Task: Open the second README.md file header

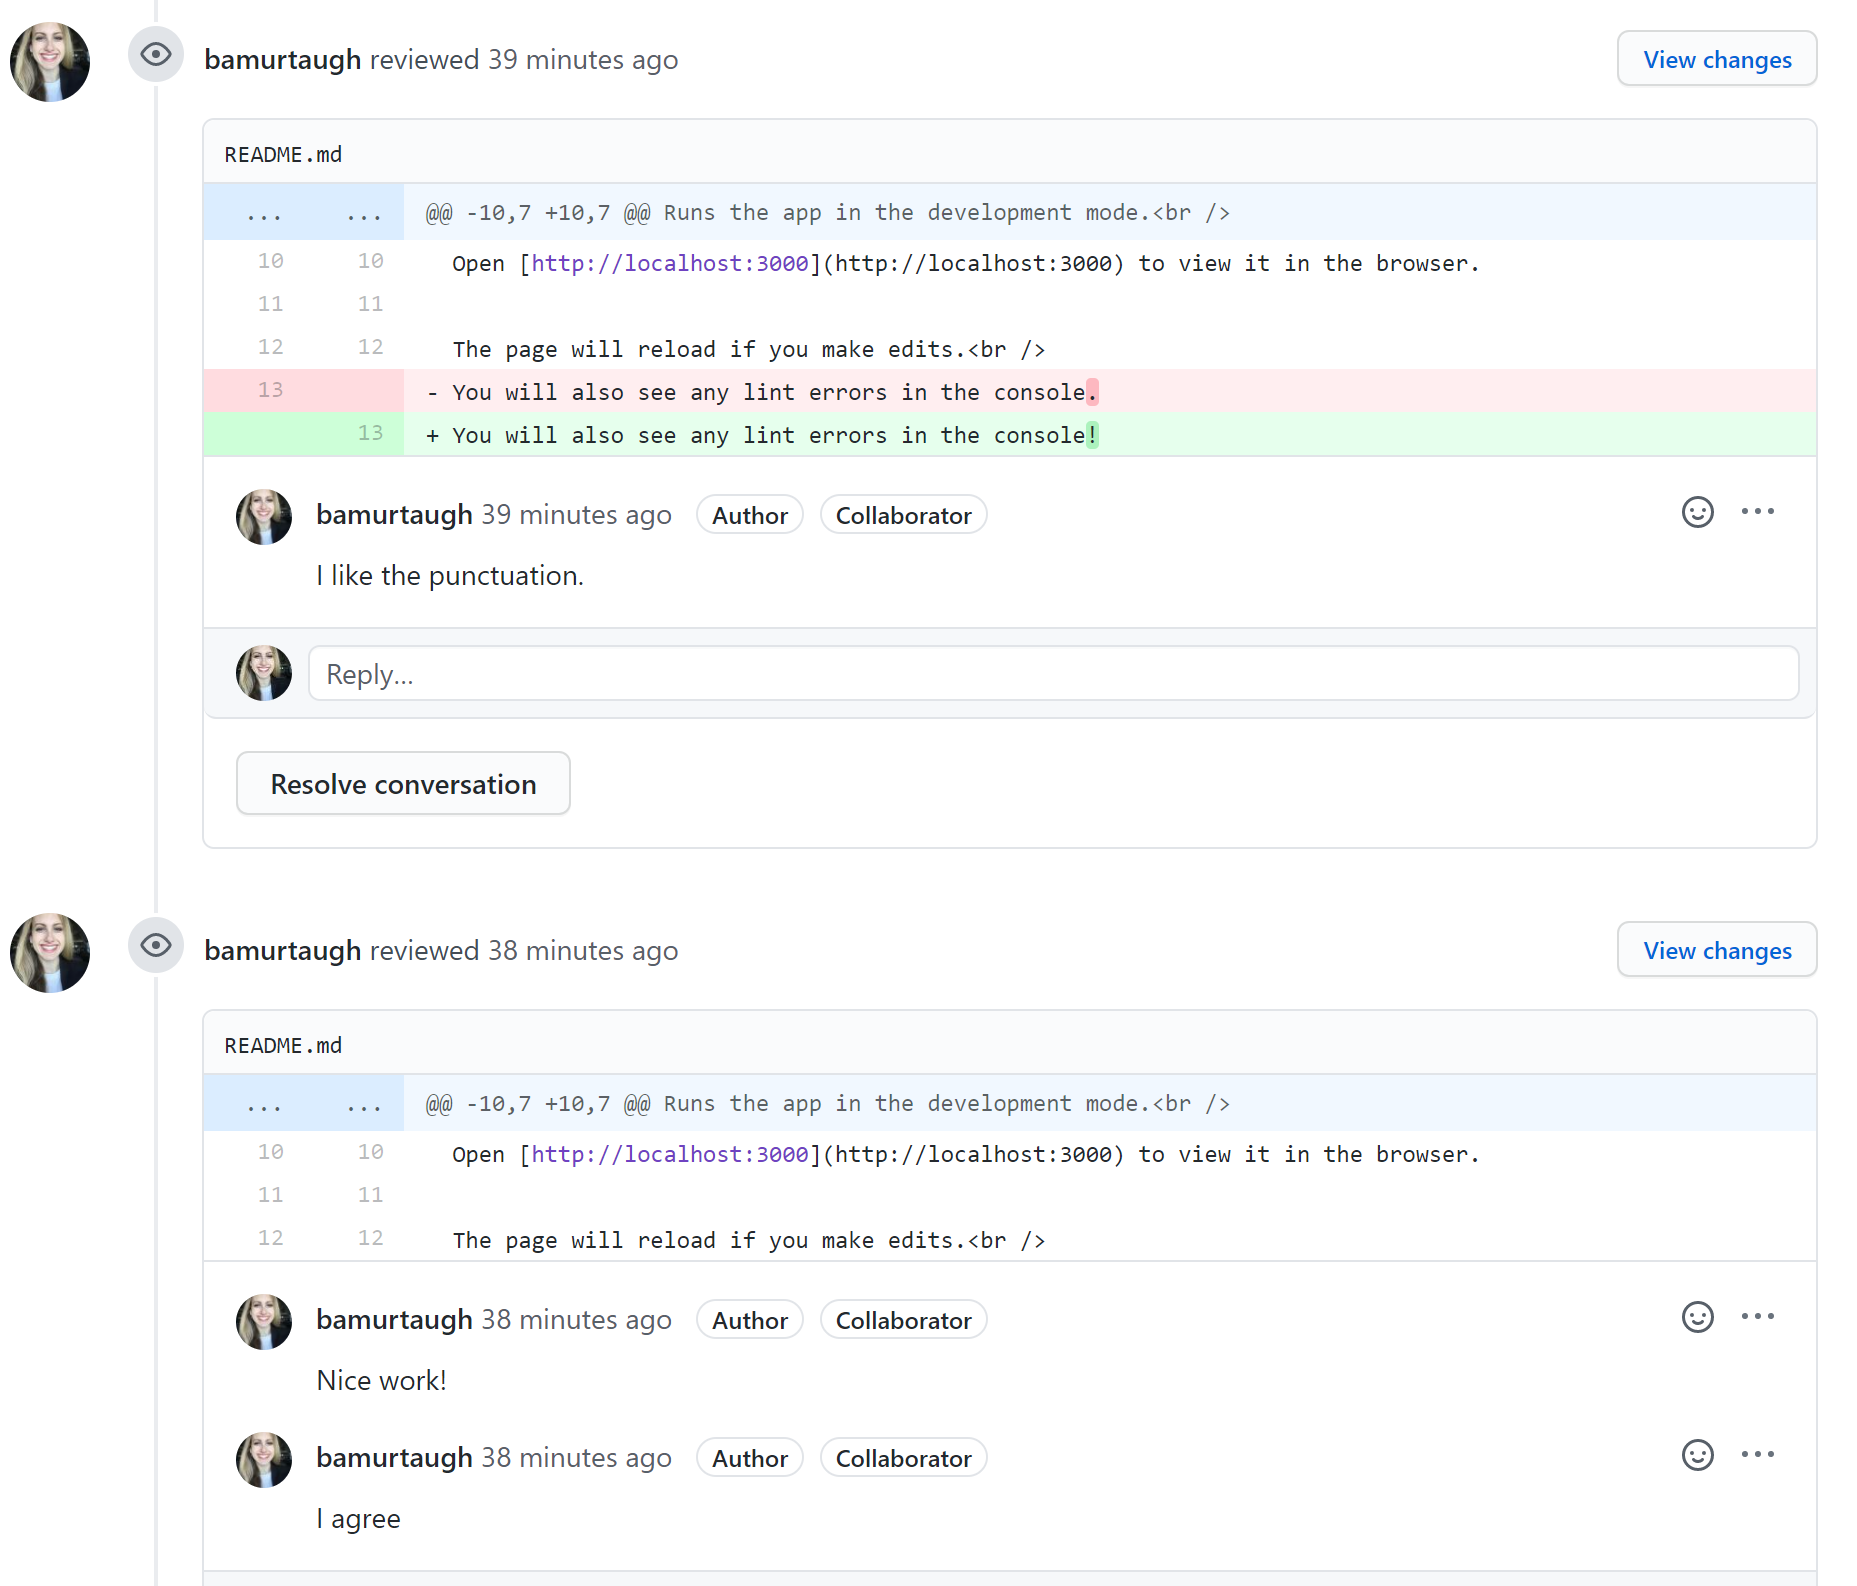Action: pyautogui.click(x=283, y=1043)
